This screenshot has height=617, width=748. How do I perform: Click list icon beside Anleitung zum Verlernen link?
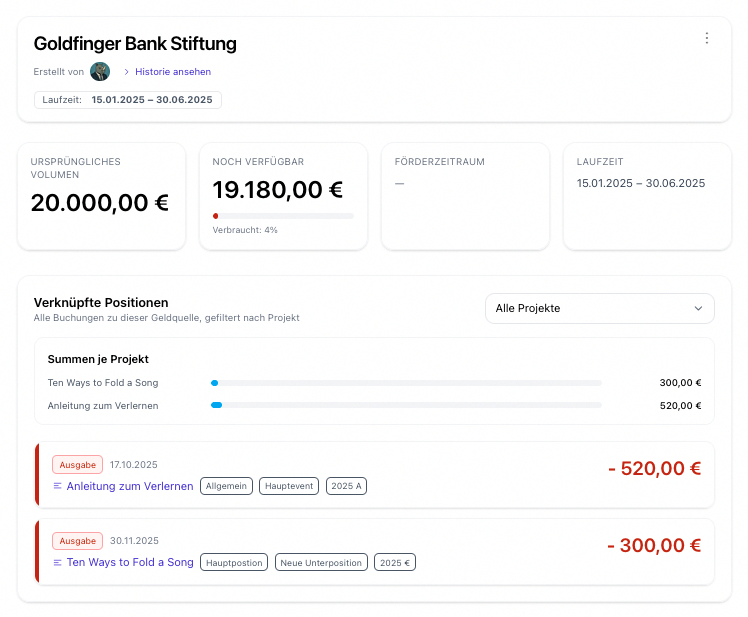click(57, 486)
